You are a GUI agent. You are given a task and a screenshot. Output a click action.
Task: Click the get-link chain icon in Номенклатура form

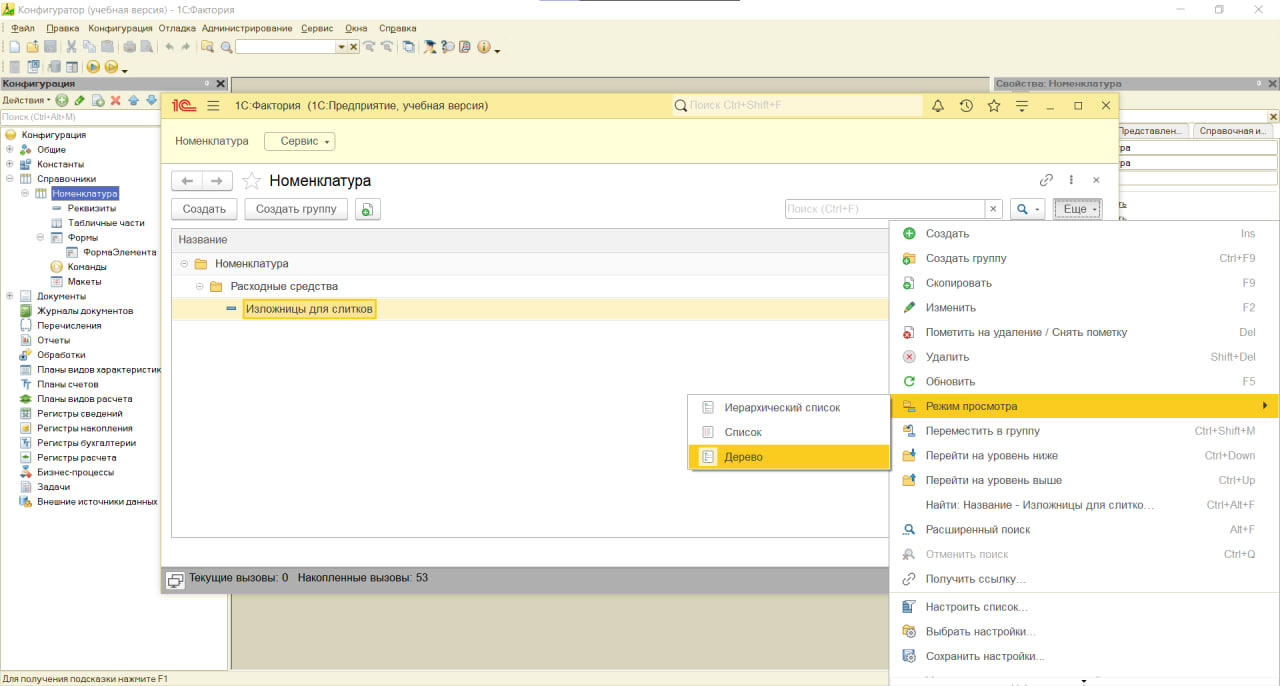coord(1046,180)
